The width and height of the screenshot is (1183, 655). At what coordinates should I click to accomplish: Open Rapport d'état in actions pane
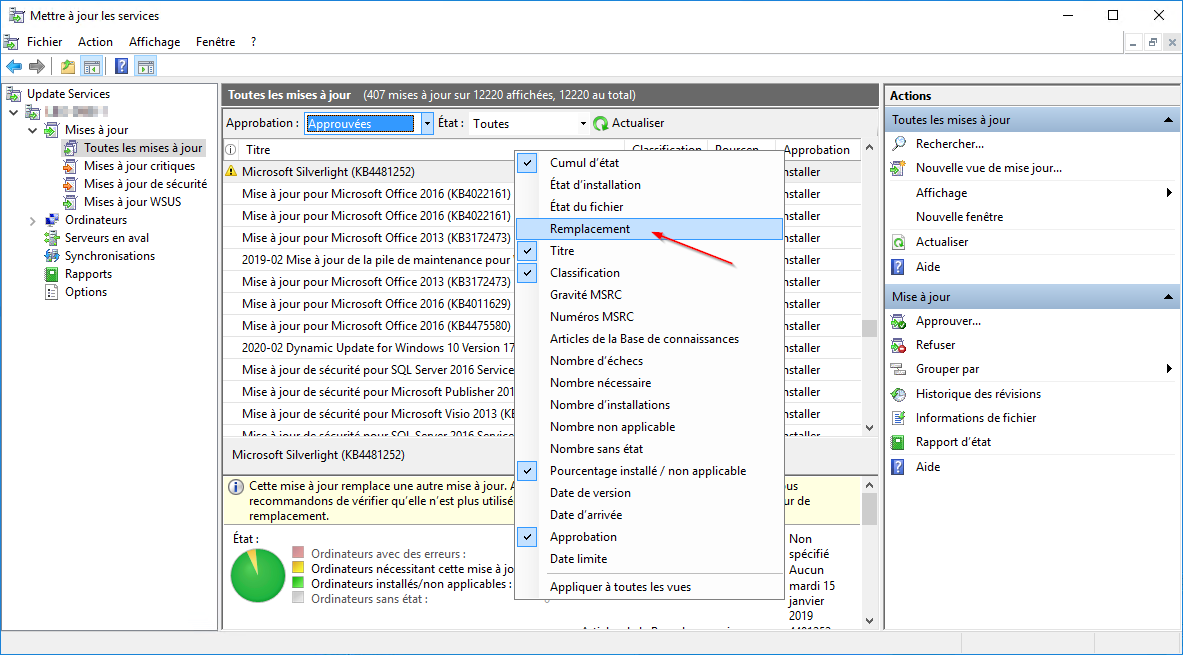[952, 442]
